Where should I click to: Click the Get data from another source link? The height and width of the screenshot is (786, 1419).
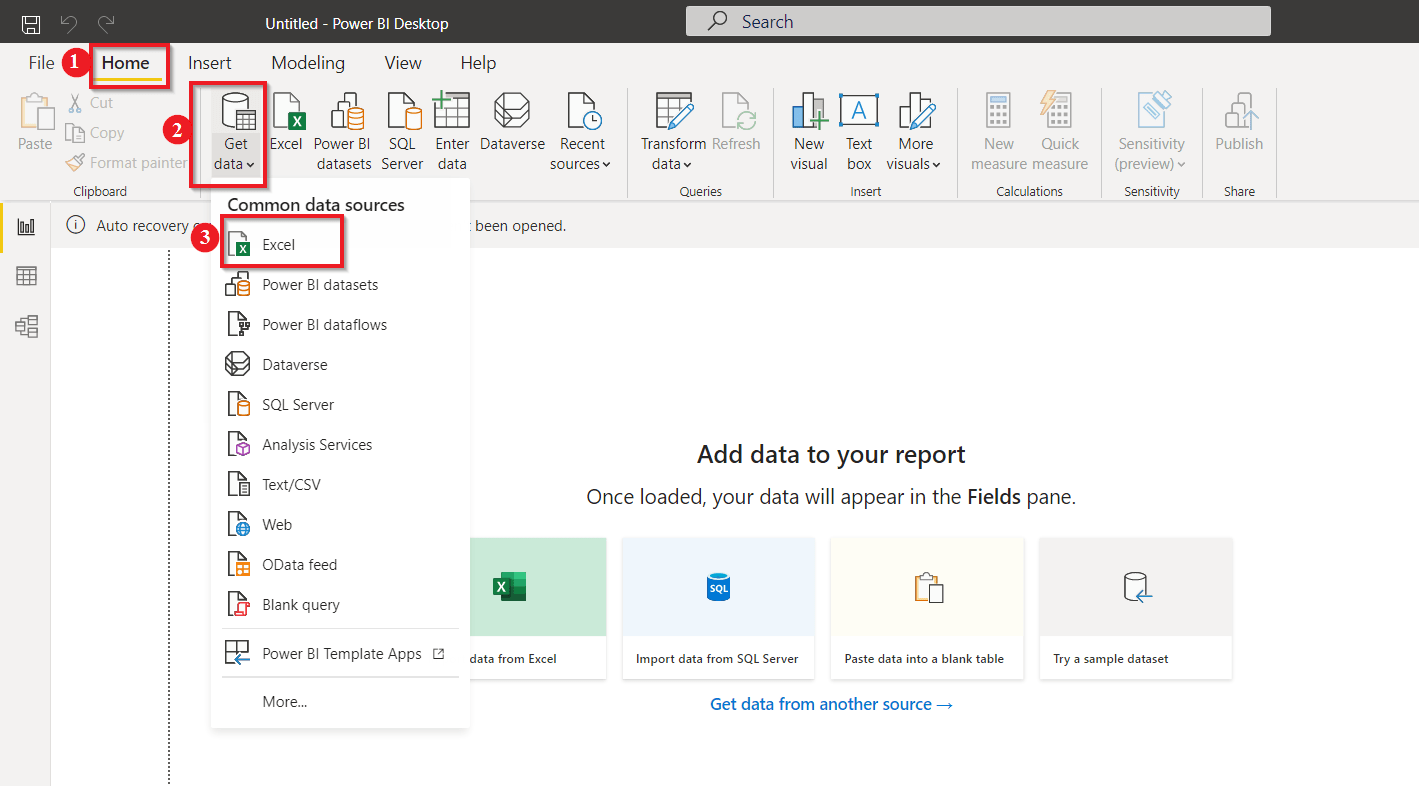[830, 704]
